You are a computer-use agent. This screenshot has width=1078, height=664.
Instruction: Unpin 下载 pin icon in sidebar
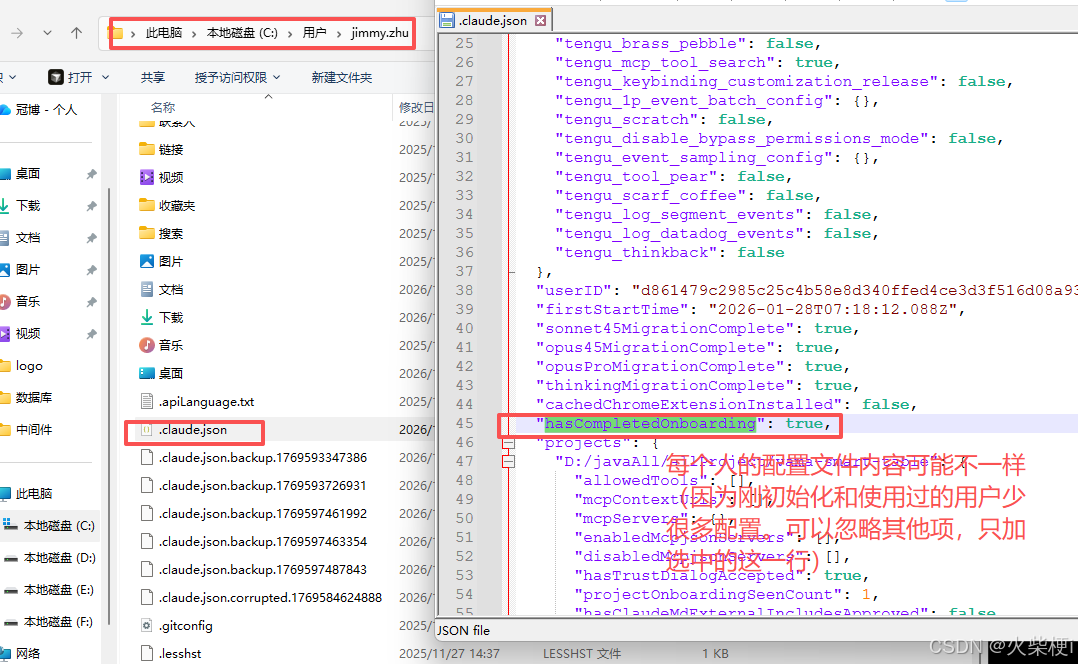(91, 206)
